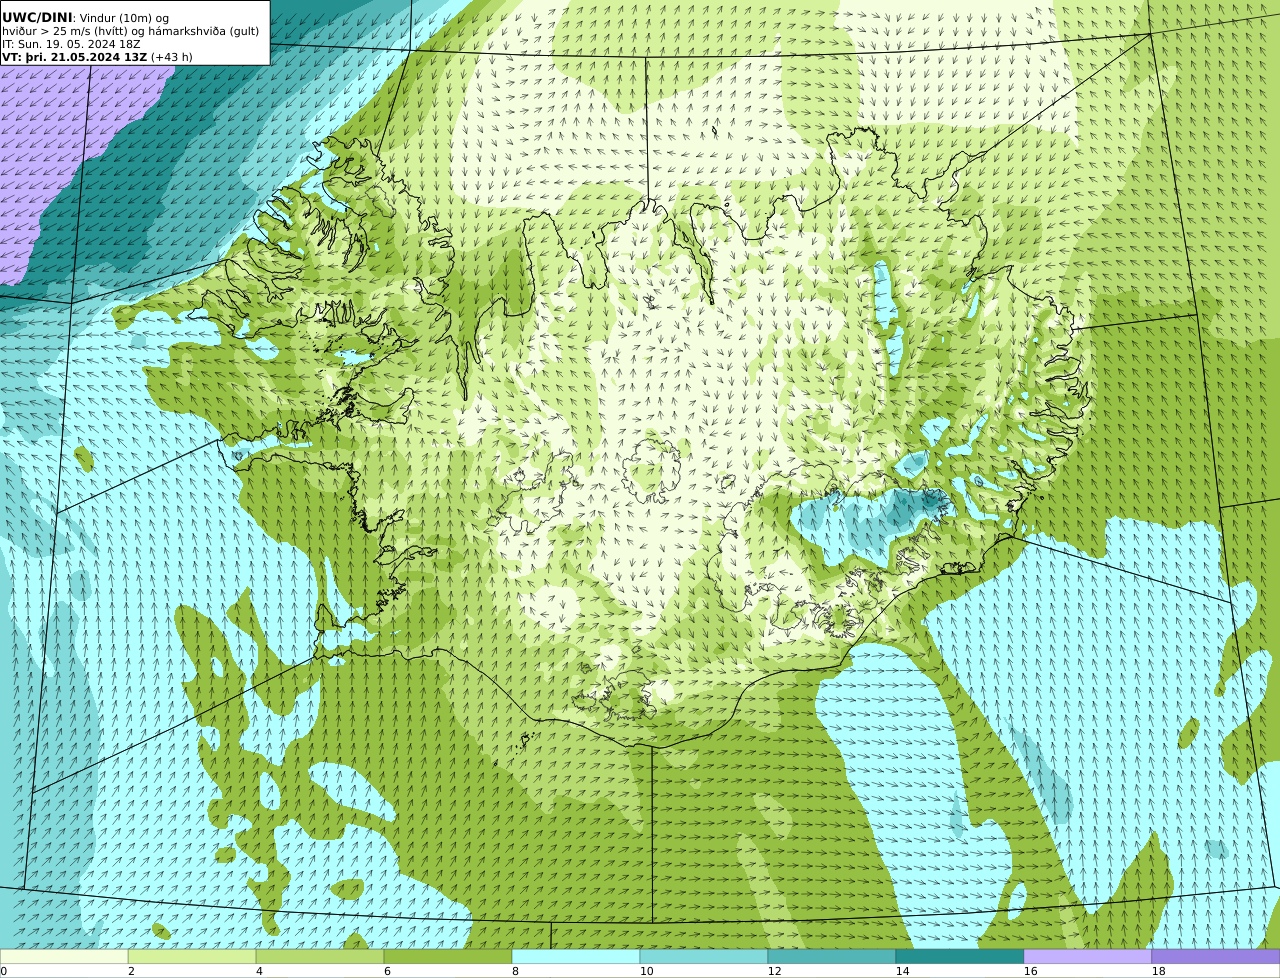Click the legend tick label '6'

coord(387,971)
